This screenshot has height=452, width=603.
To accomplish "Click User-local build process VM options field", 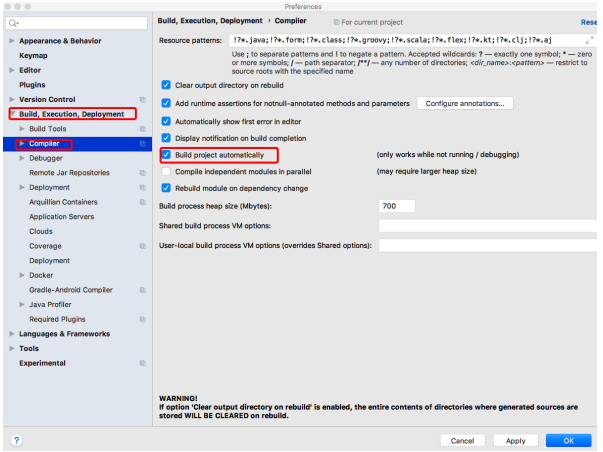I will click(x=488, y=245).
